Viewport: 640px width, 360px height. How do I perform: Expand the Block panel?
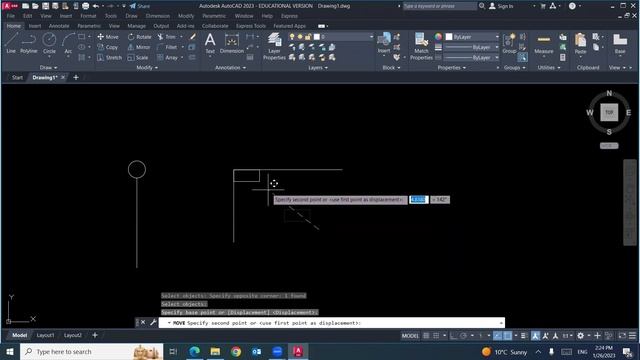[391, 68]
